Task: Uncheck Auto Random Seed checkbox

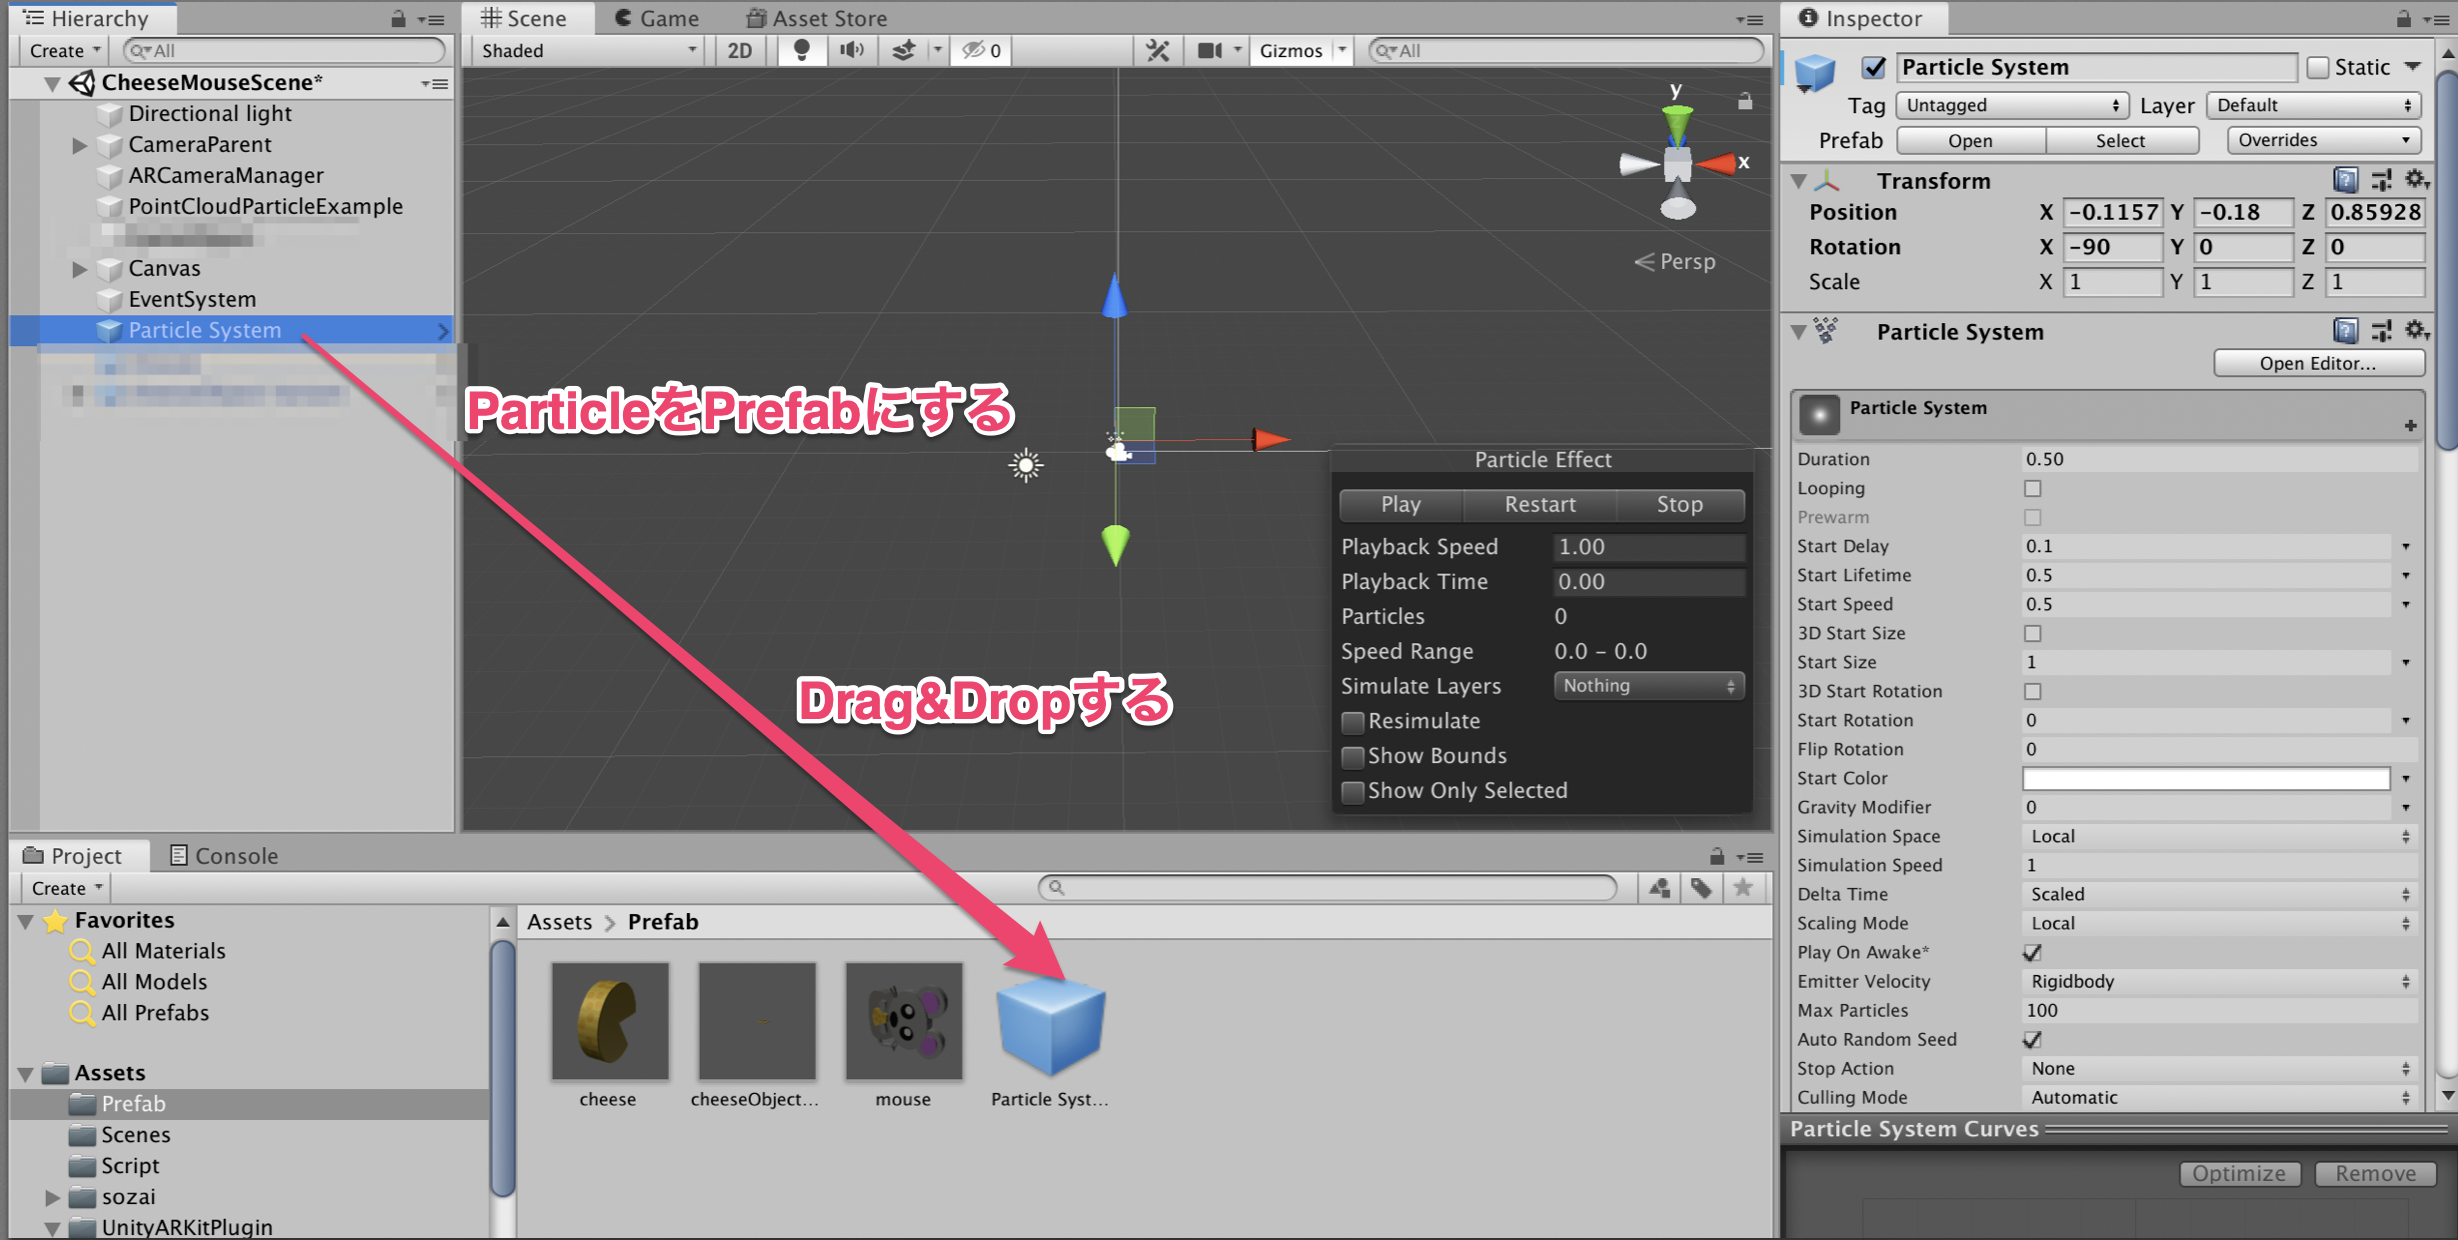Action: coord(2032,1039)
